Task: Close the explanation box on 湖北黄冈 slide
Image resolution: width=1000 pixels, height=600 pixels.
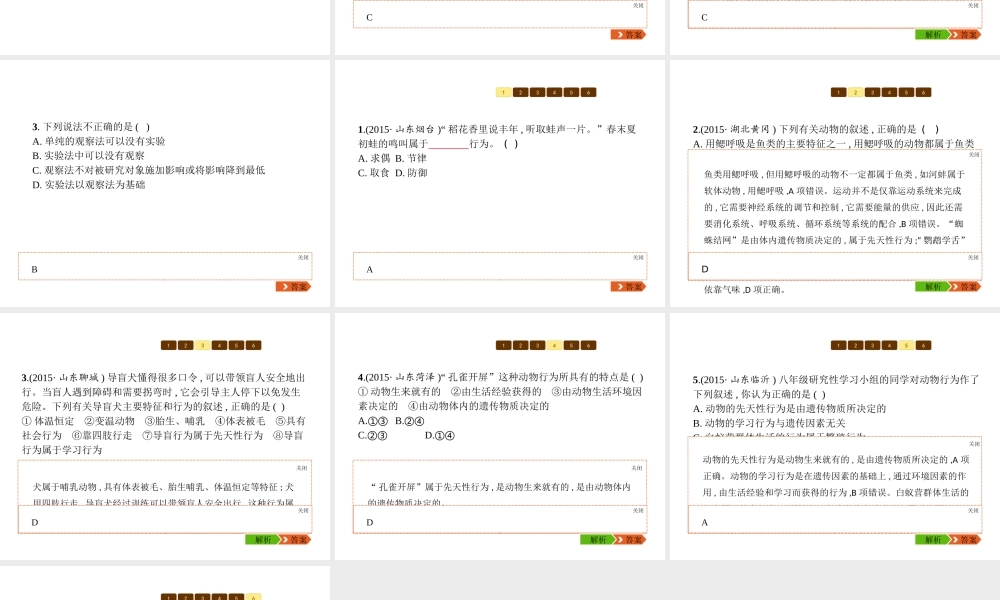Action: (x=974, y=154)
